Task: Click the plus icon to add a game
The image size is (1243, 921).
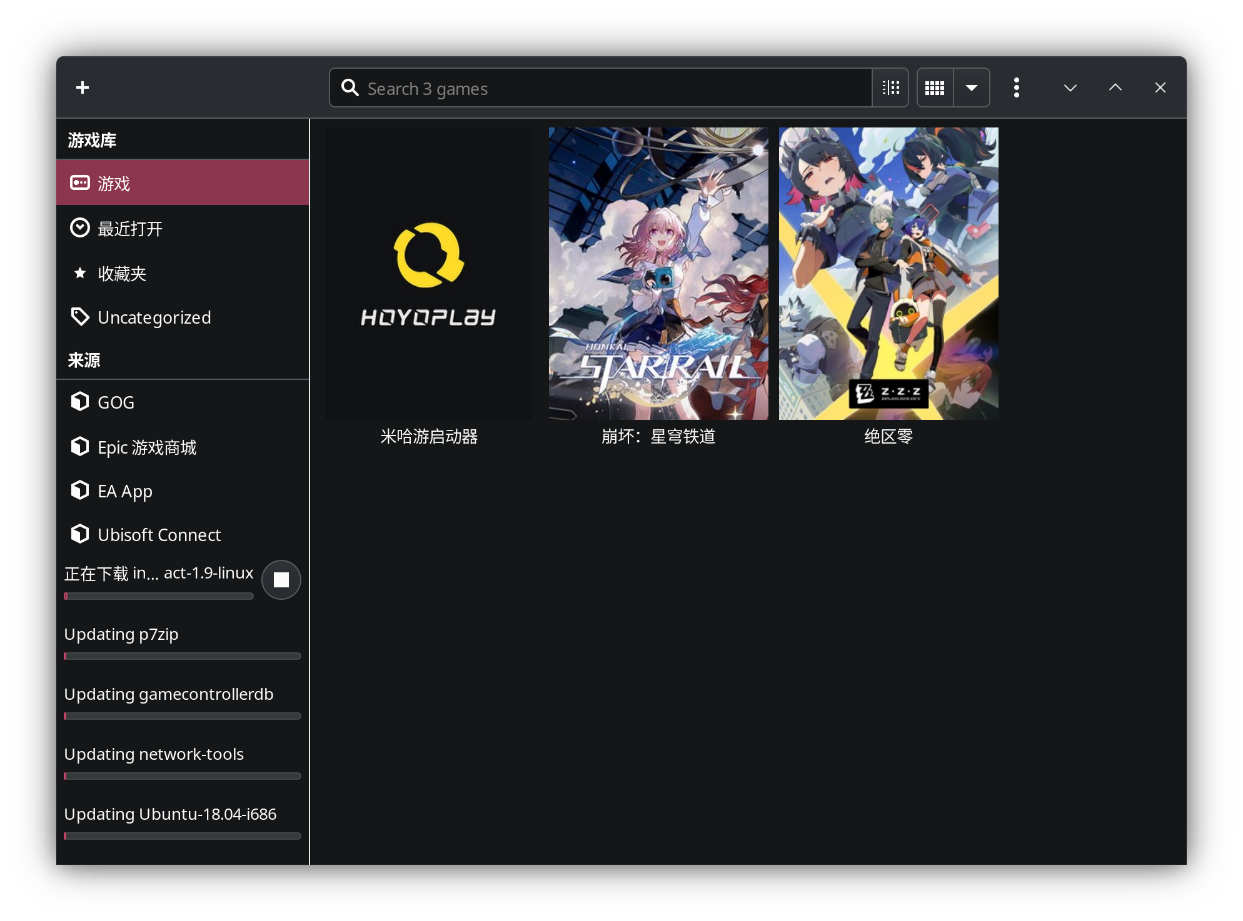Action: point(82,88)
